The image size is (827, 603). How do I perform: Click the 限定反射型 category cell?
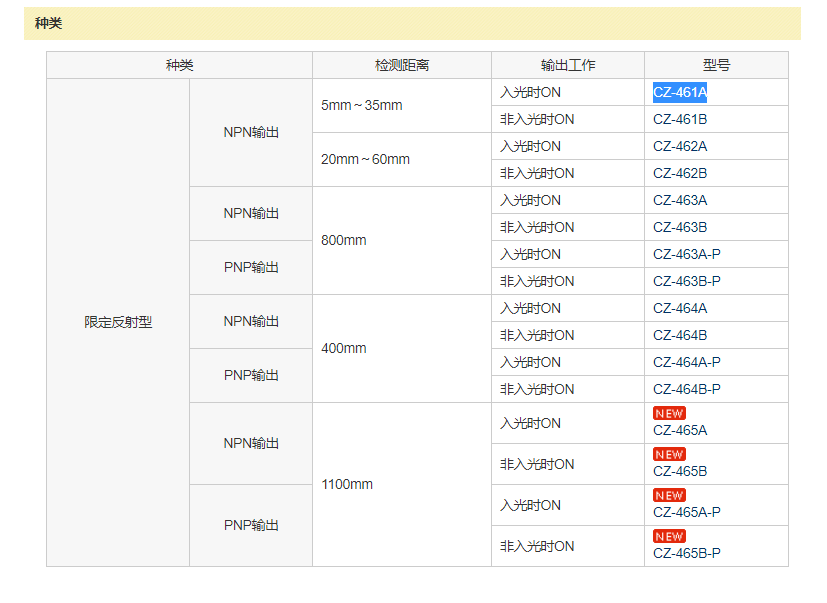[x=118, y=322]
